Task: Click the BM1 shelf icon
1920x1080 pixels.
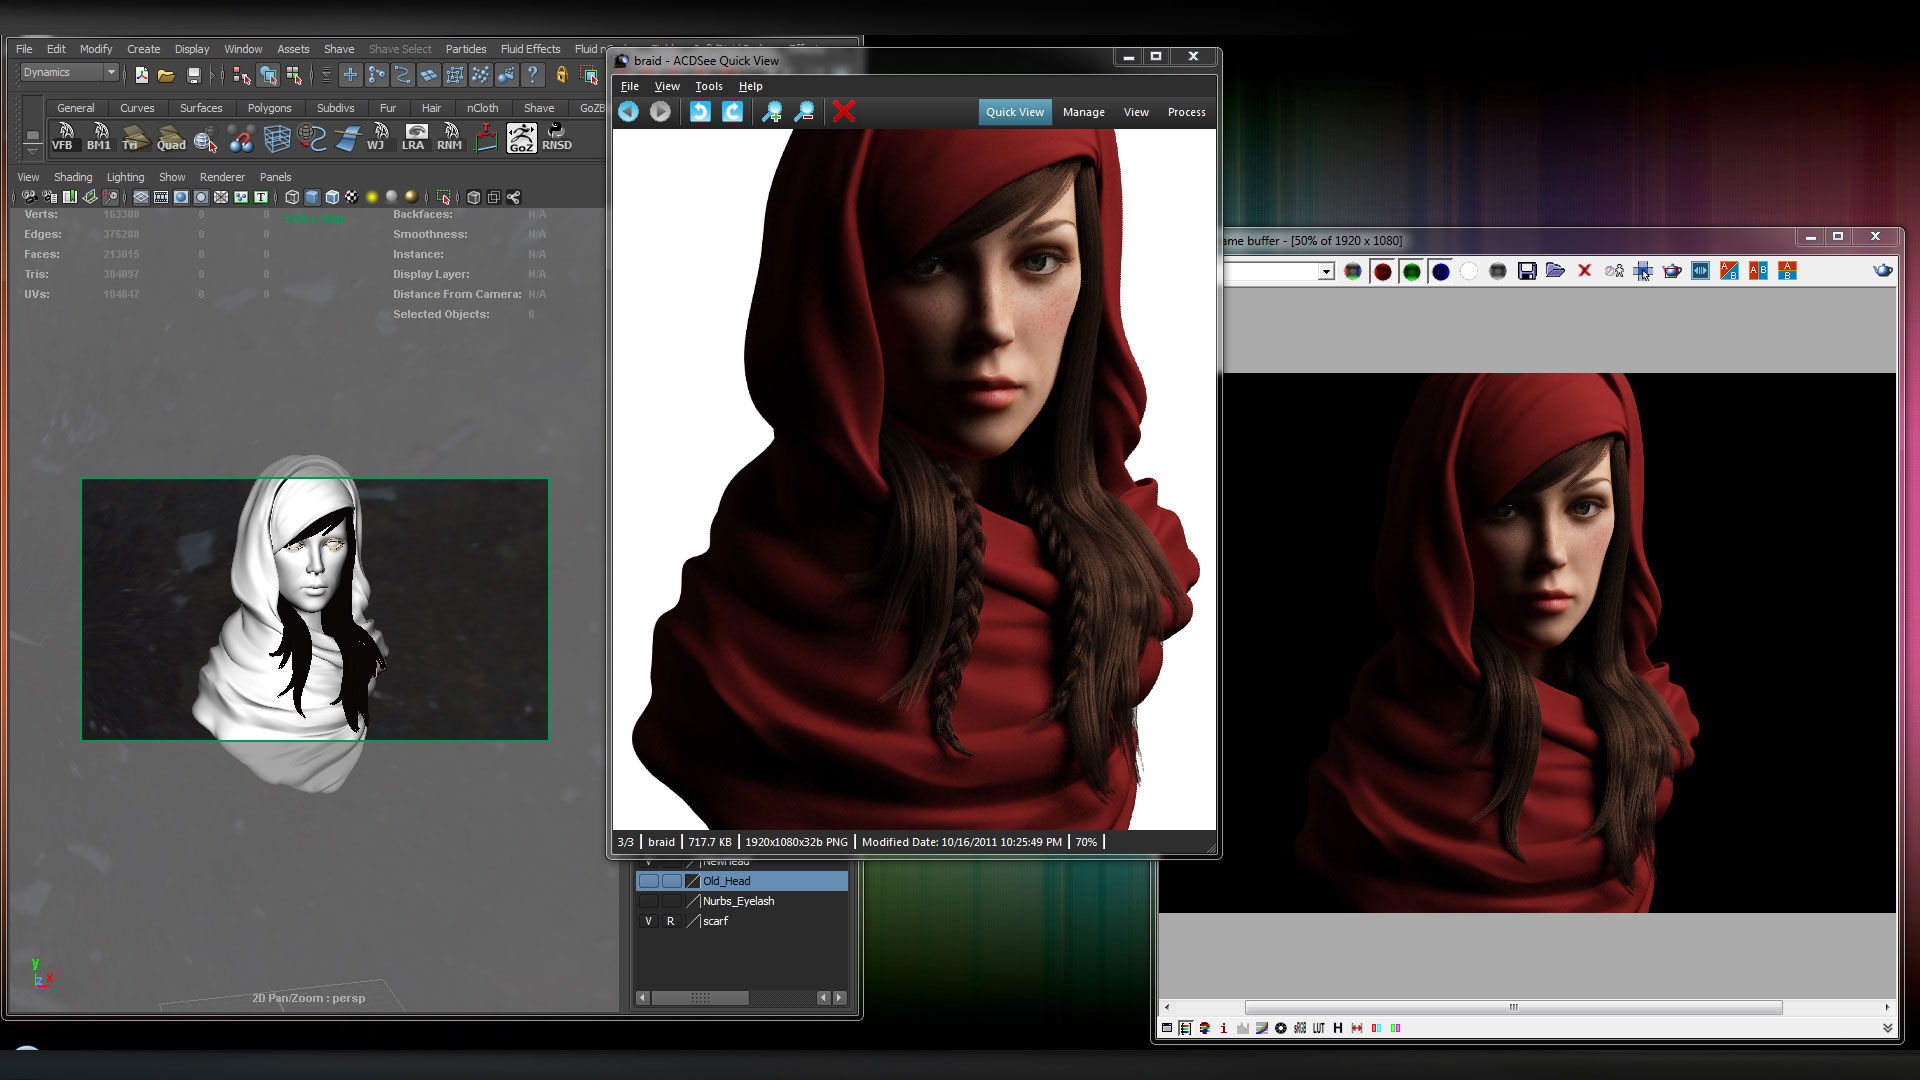Action: point(99,137)
